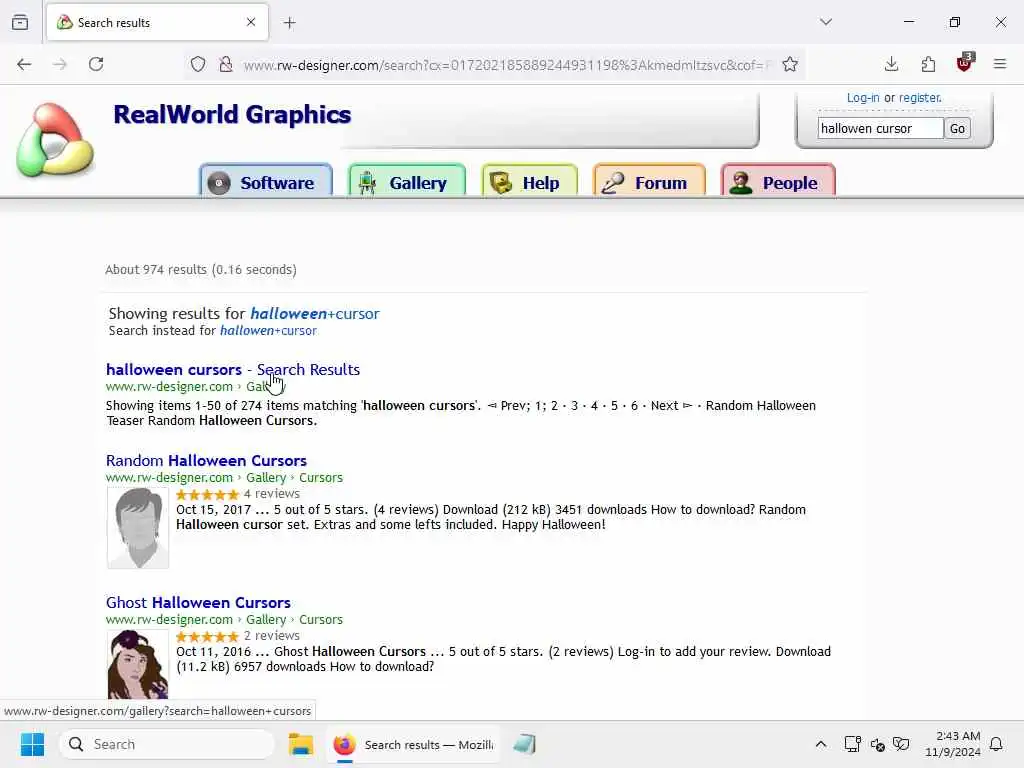The width and height of the screenshot is (1024, 768).
Task: Open Random Halloween Cursors result
Action: 206,460
